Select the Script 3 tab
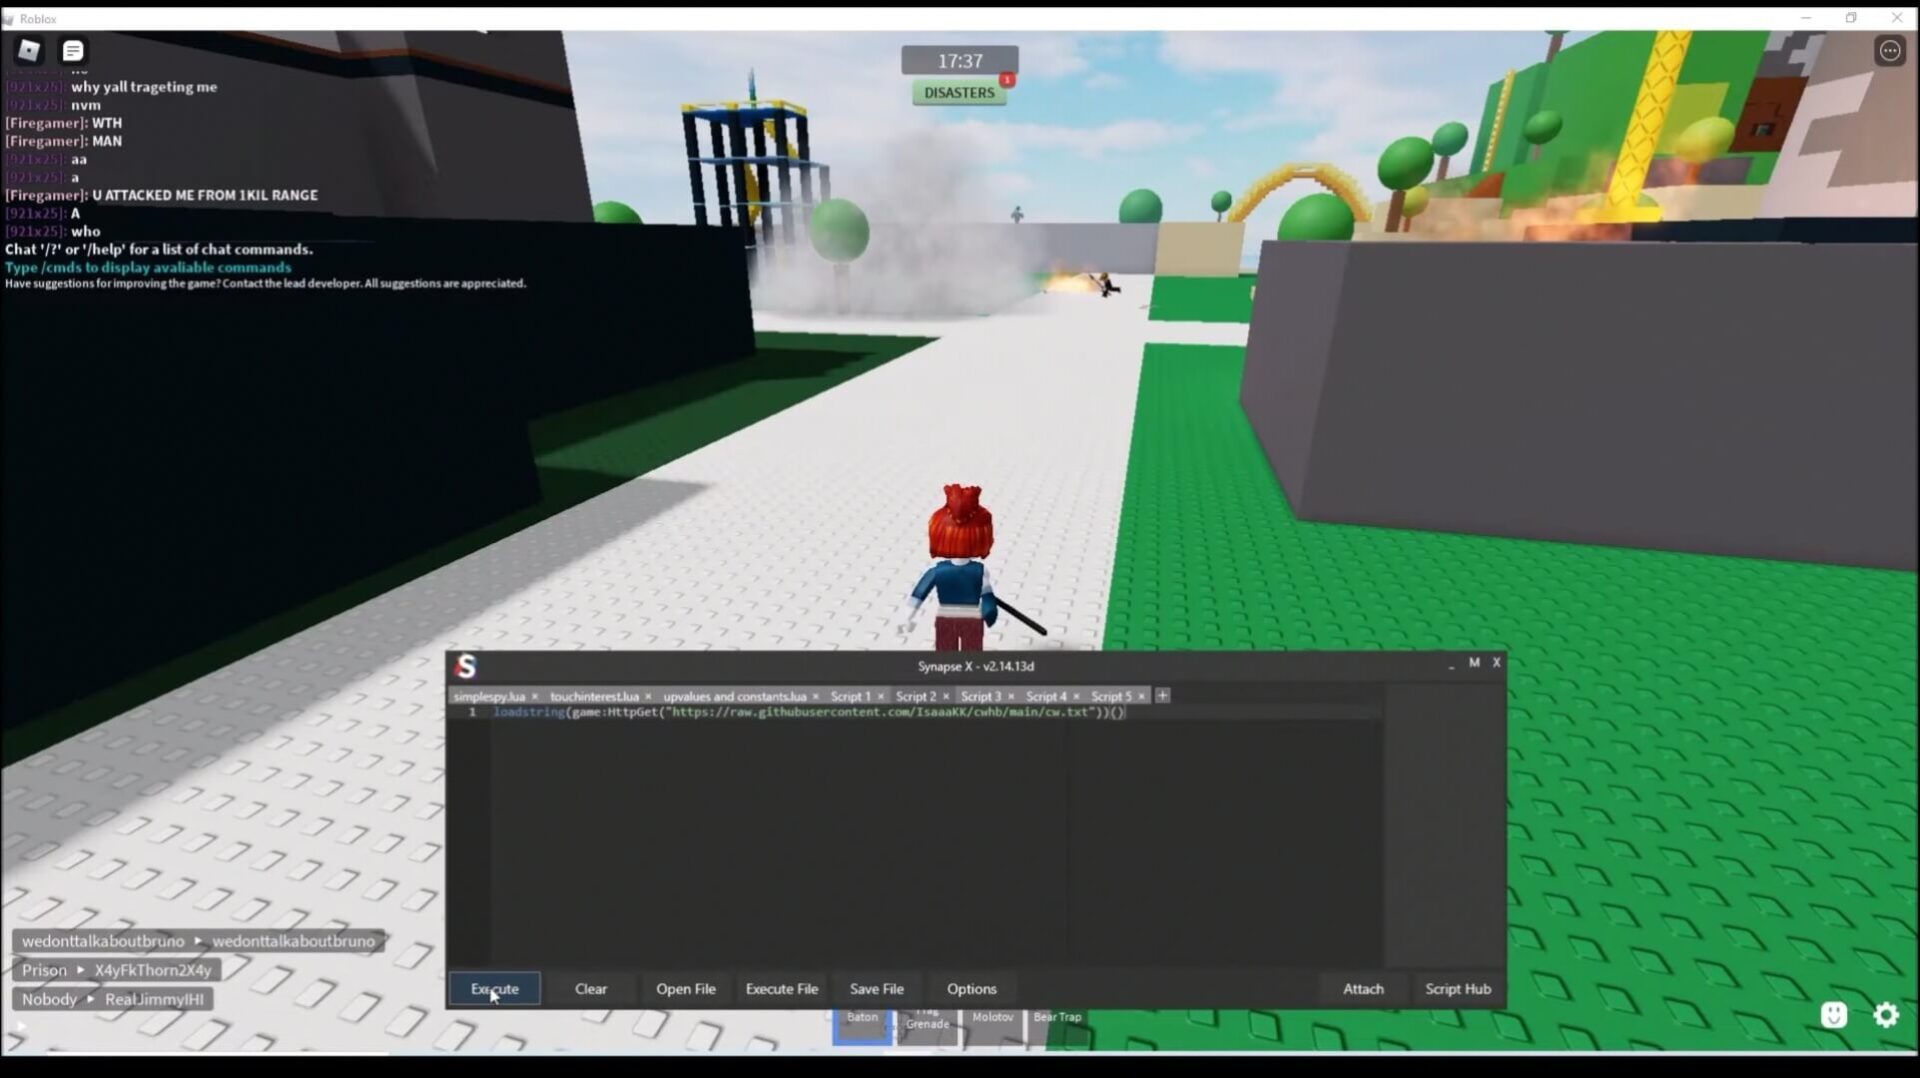The width and height of the screenshot is (1920, 1078). [980, 696]
